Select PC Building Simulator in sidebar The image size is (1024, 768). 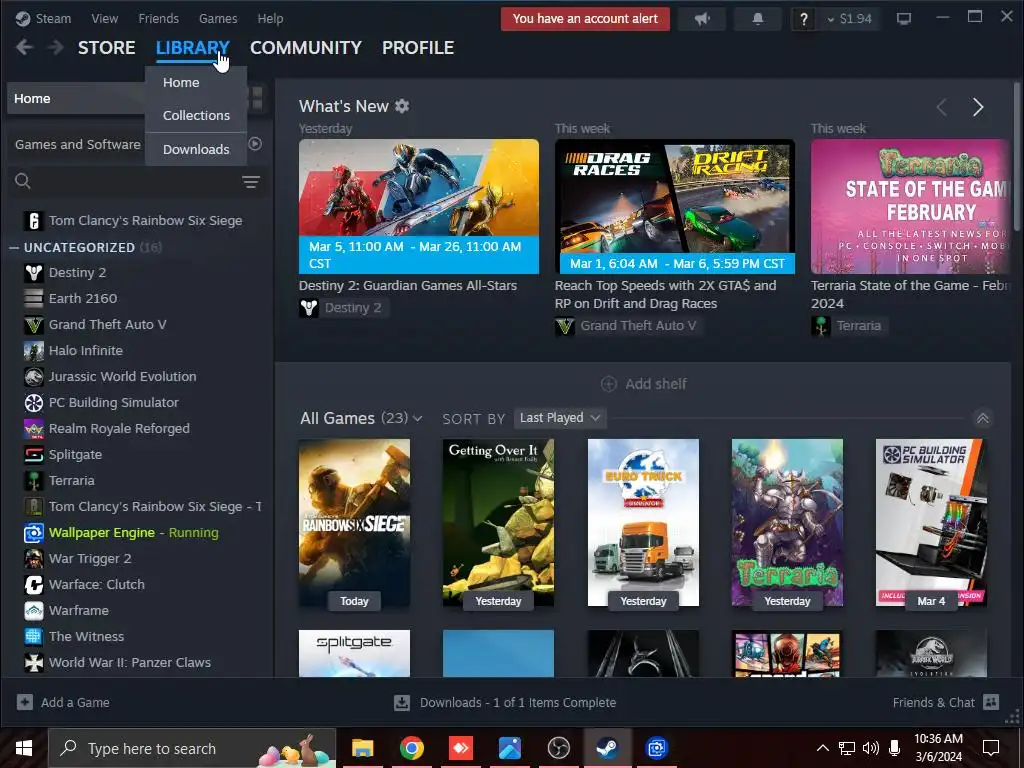tap(114, 403)
